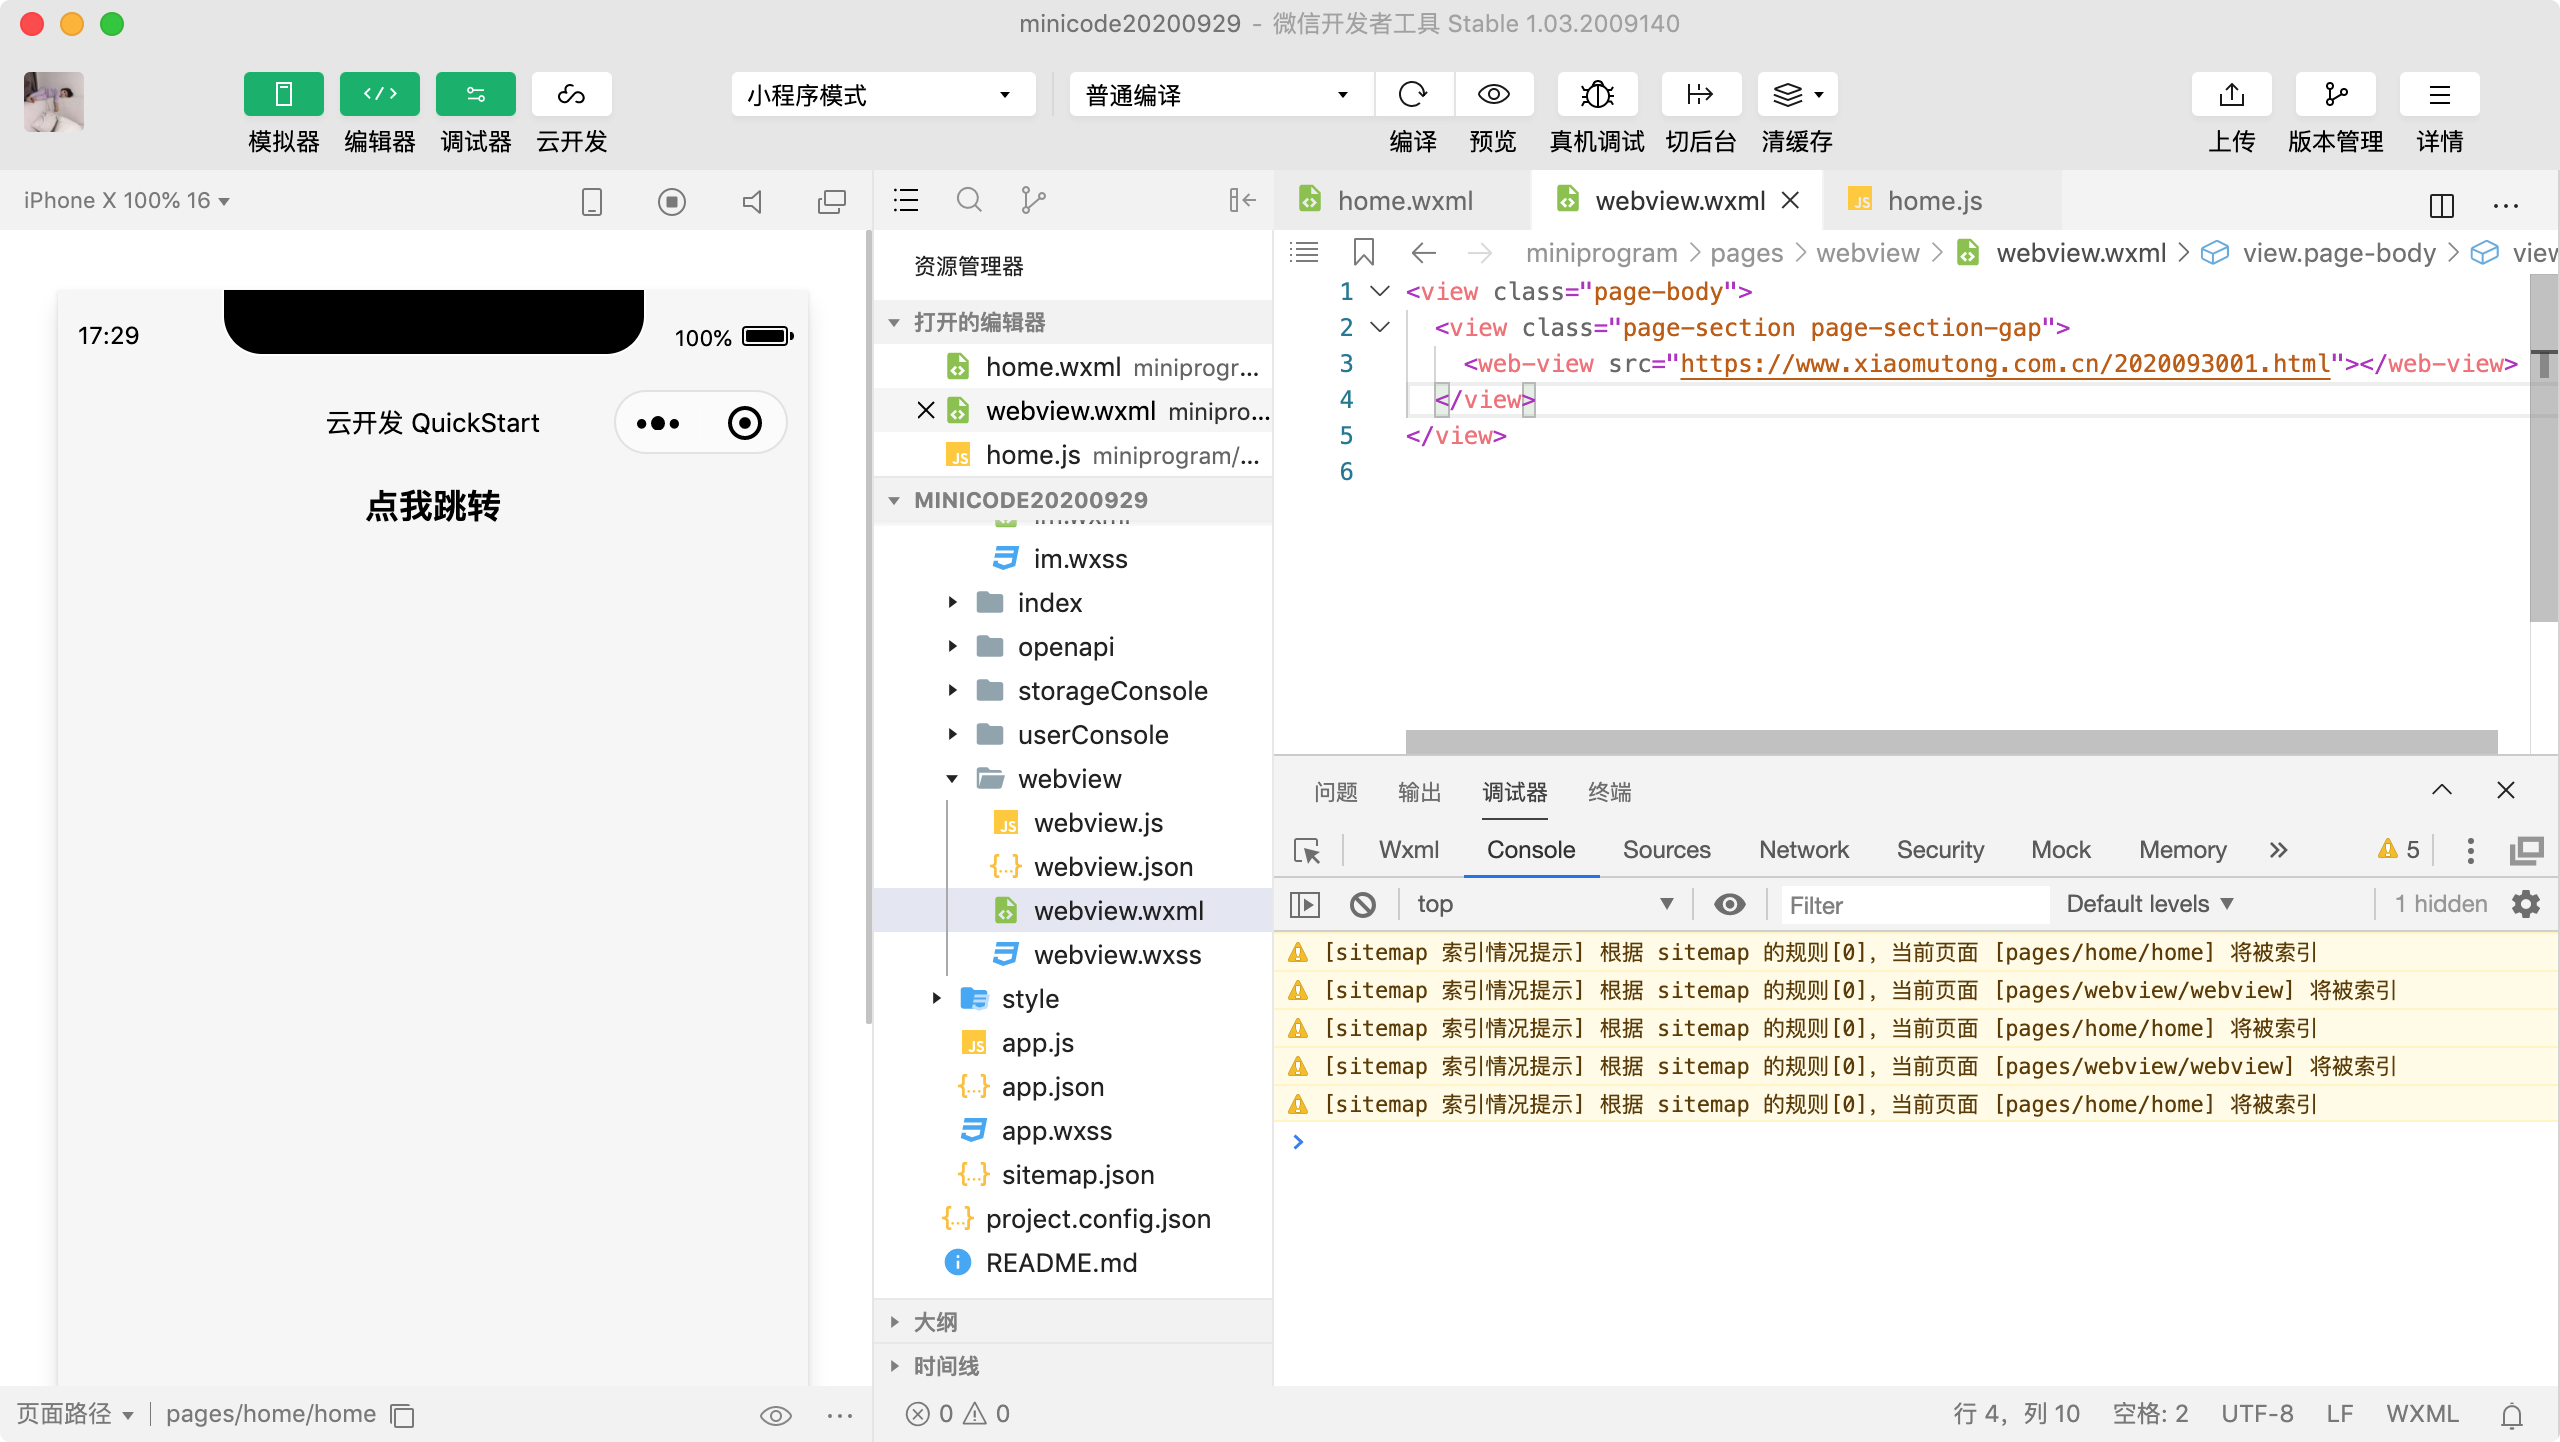Viewport: 2560px width, 1442px height.
Task: Click the 编译 refresh icon
Action: pyautogui.click(x=1413, y=95)
